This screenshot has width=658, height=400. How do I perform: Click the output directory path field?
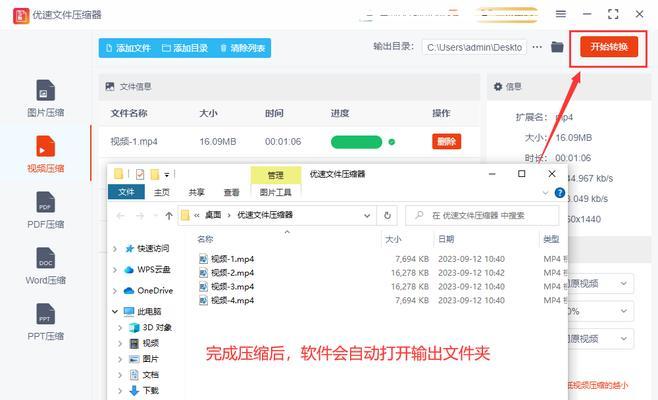pos(474,47)
